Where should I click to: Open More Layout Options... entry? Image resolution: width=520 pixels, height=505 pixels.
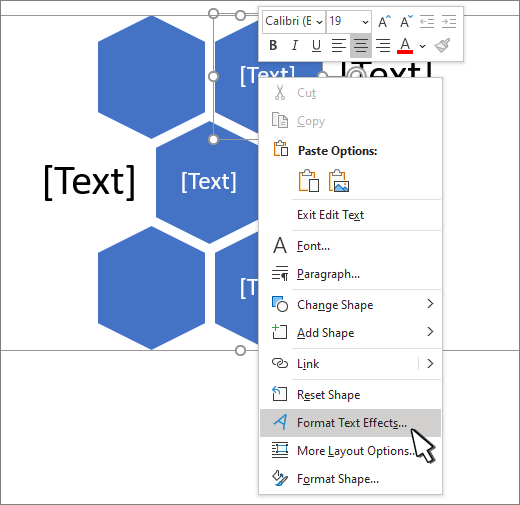pos(350,451)
